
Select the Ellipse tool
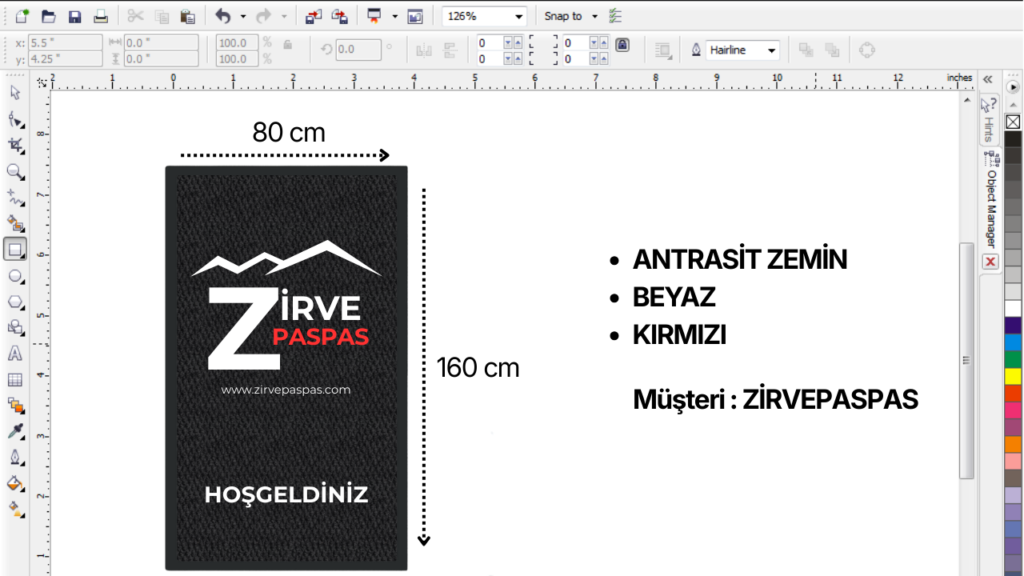coord(15,275)
